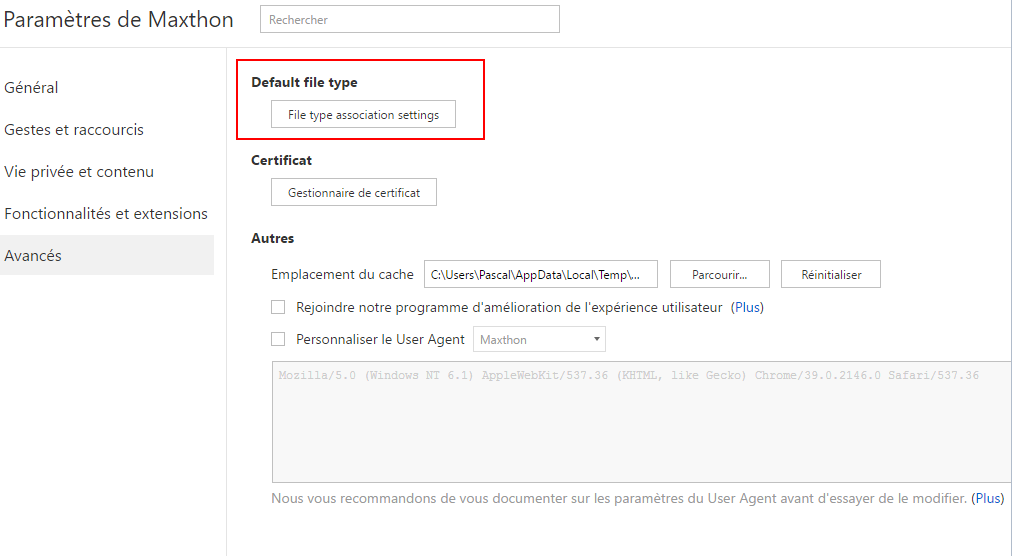Click the Personnaliser le User Agent label
Viewport: 1012px width, 556px height.
(380, 340)
